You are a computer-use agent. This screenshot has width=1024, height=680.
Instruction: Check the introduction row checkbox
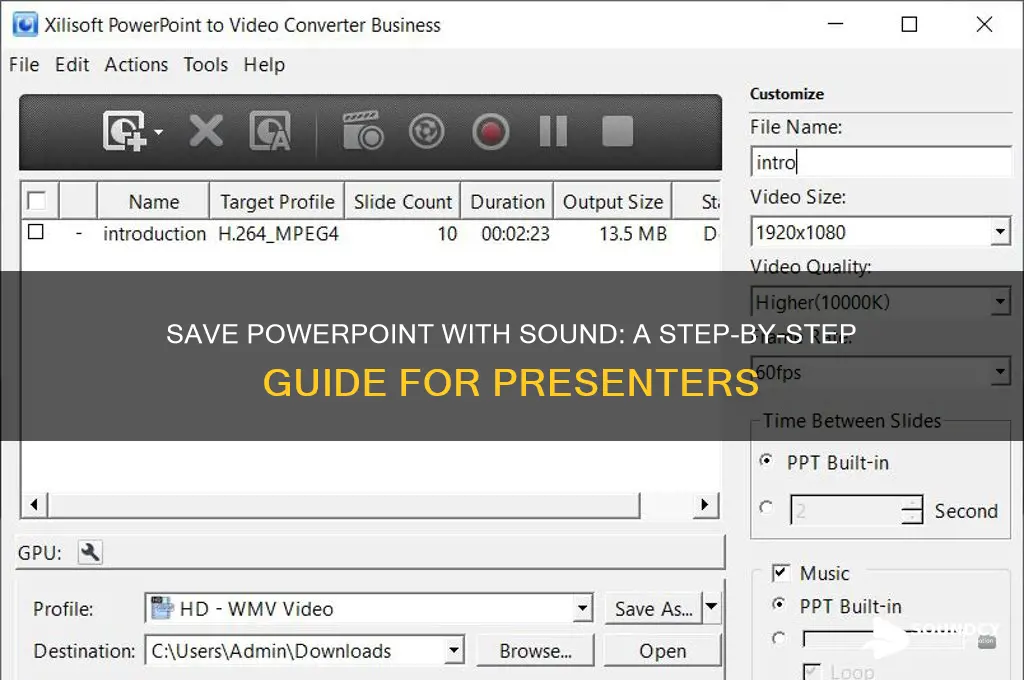(36, 232)
